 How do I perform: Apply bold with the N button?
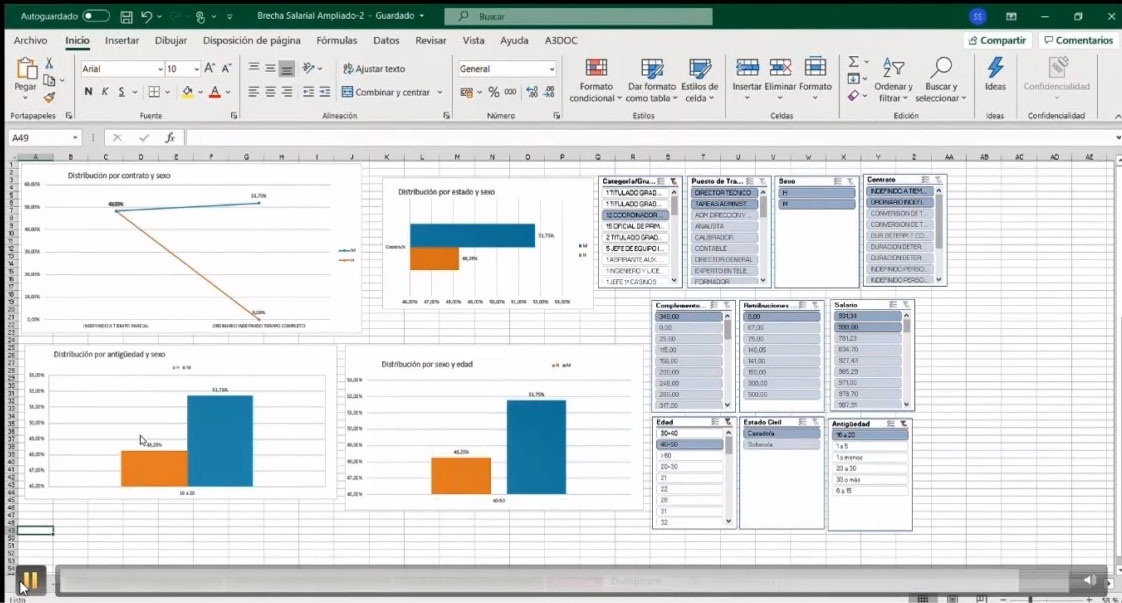coord(88,92)
